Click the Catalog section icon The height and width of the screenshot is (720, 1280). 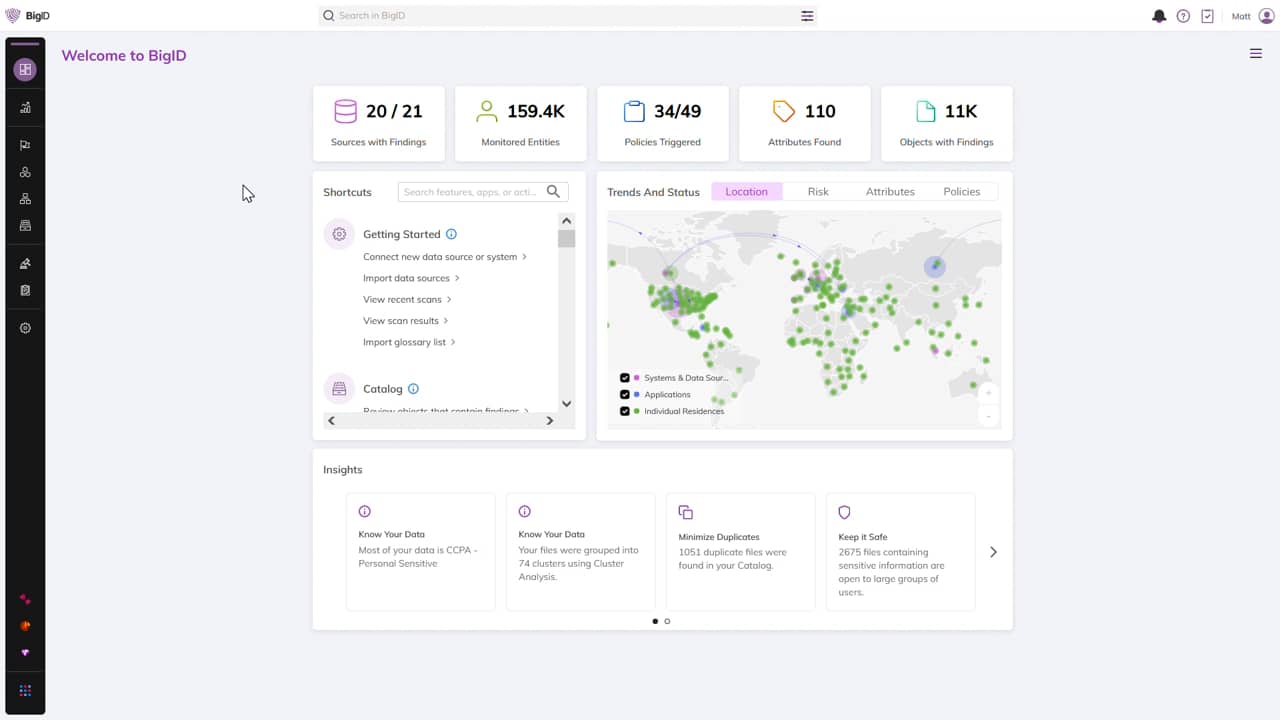pyautogui.click(x=339, y=389)
